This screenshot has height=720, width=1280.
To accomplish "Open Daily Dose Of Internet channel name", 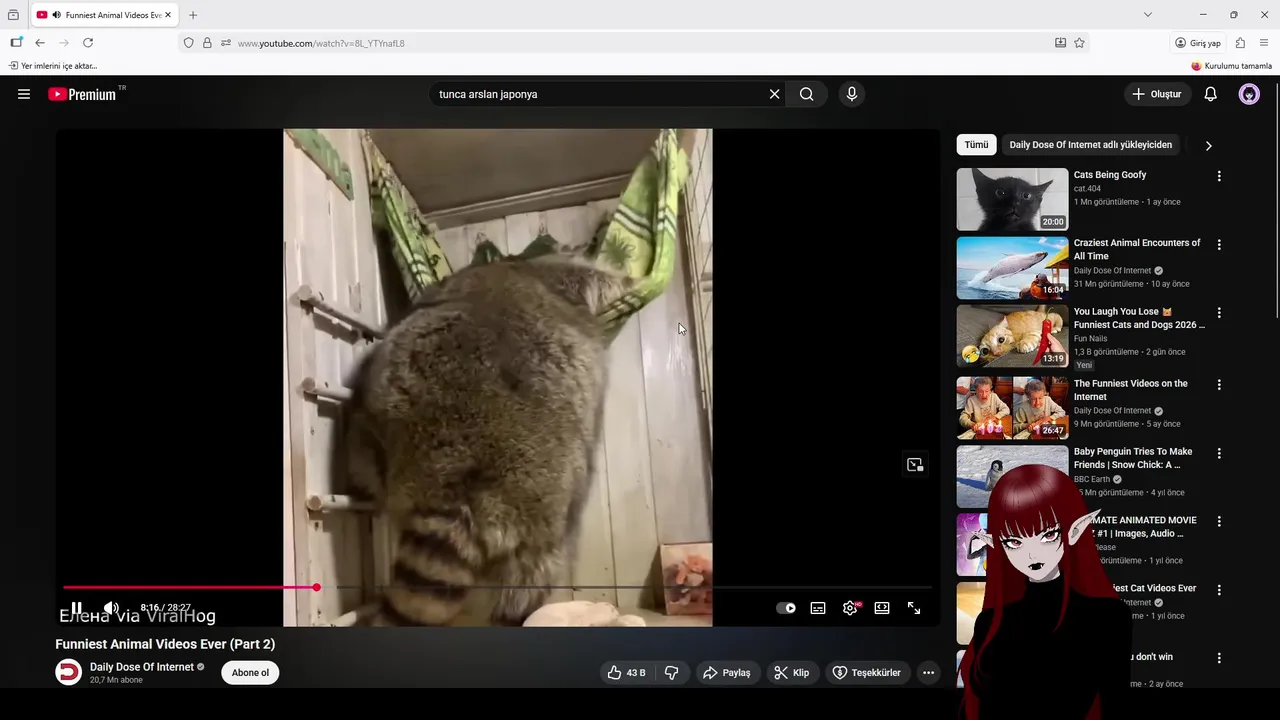I will coord(142,667).
